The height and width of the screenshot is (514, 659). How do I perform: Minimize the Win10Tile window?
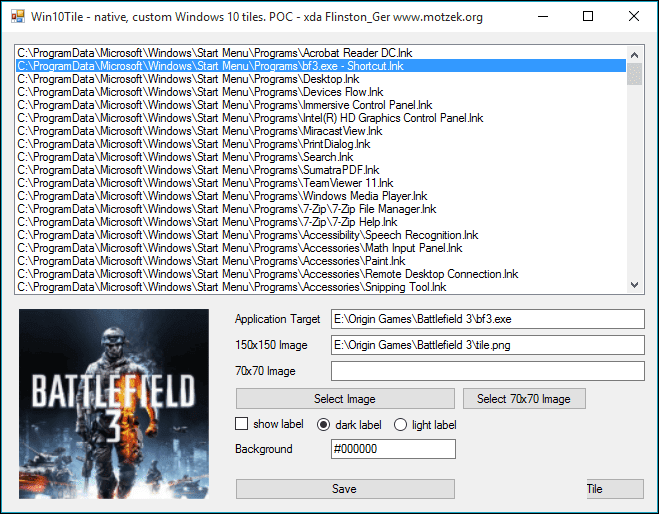pyautogui.click(x=543, y=16)
